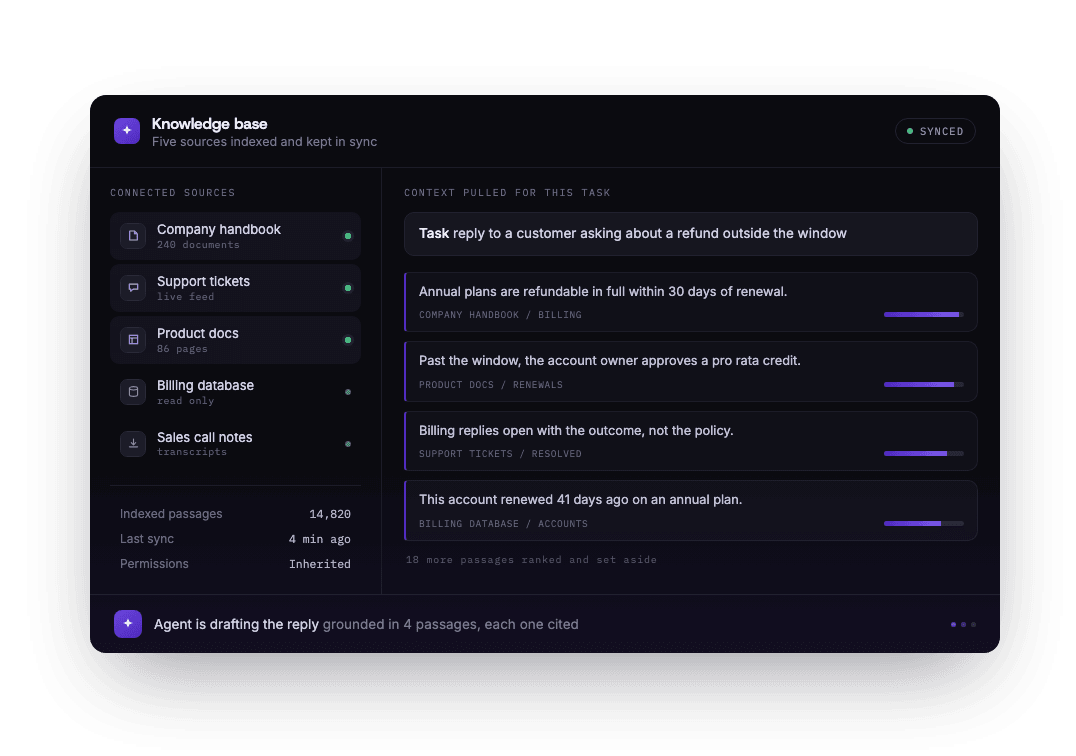This screenshot has height=756, width=1076.
Task: Click the typing dots indicator in footer
Action: pos(963,624)
